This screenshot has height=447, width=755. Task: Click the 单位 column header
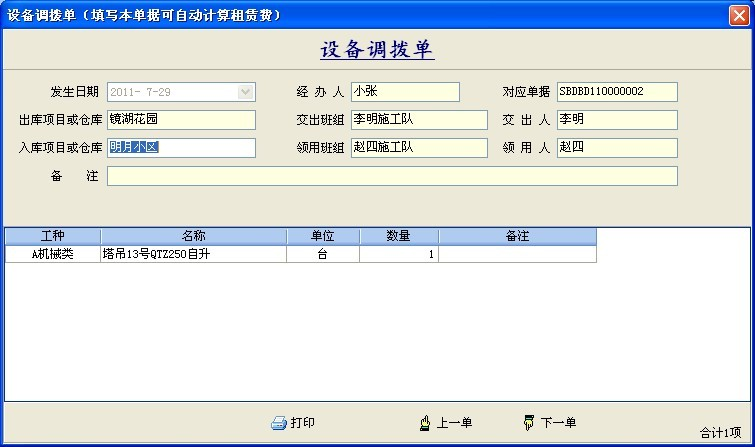[x=322, y=236]
